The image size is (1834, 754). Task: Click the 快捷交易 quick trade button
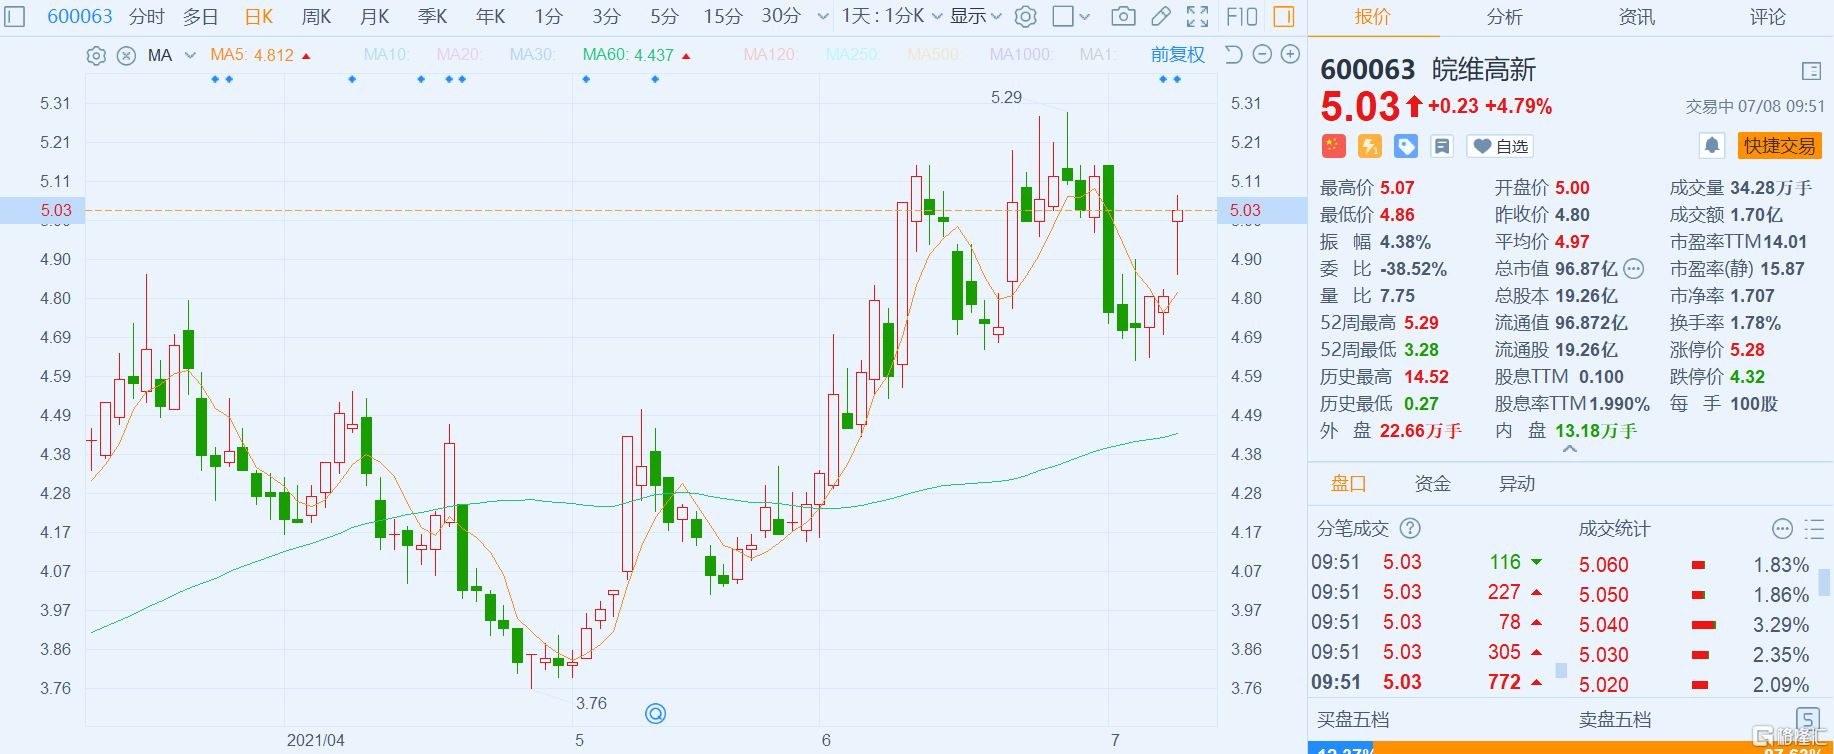[1779, 146]
